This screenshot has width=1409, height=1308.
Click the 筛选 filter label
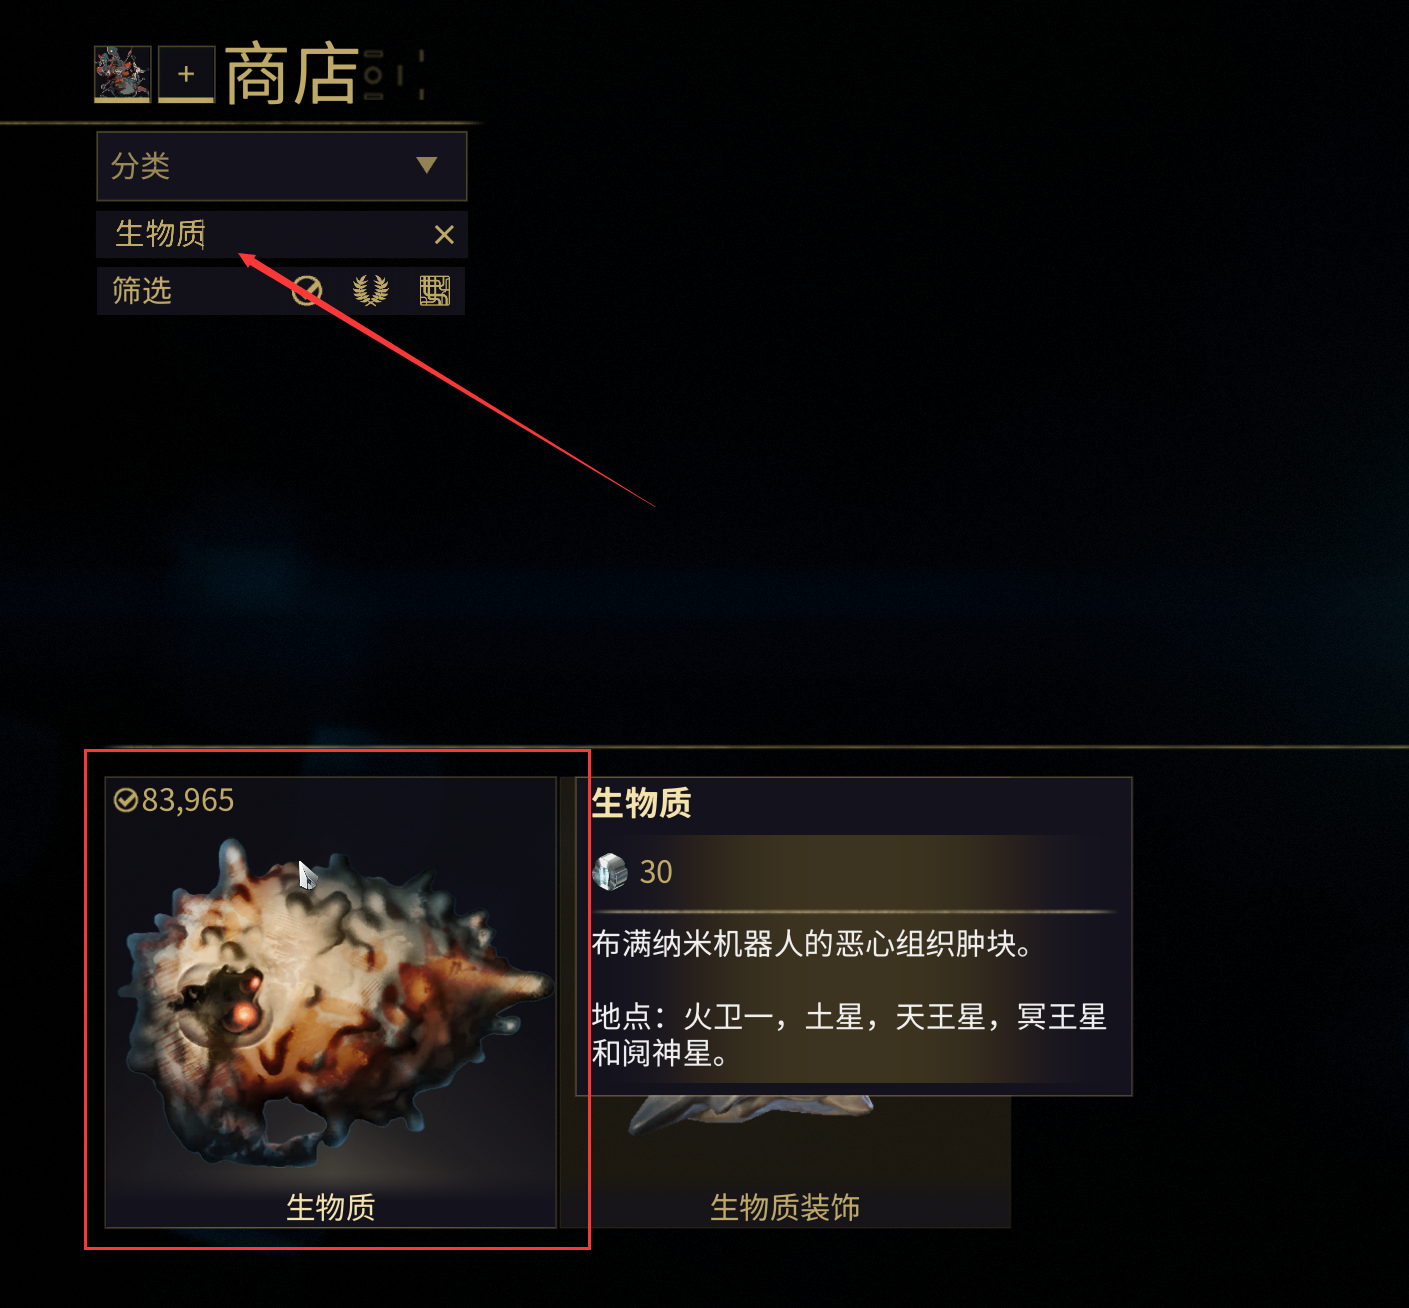point(142,291)
